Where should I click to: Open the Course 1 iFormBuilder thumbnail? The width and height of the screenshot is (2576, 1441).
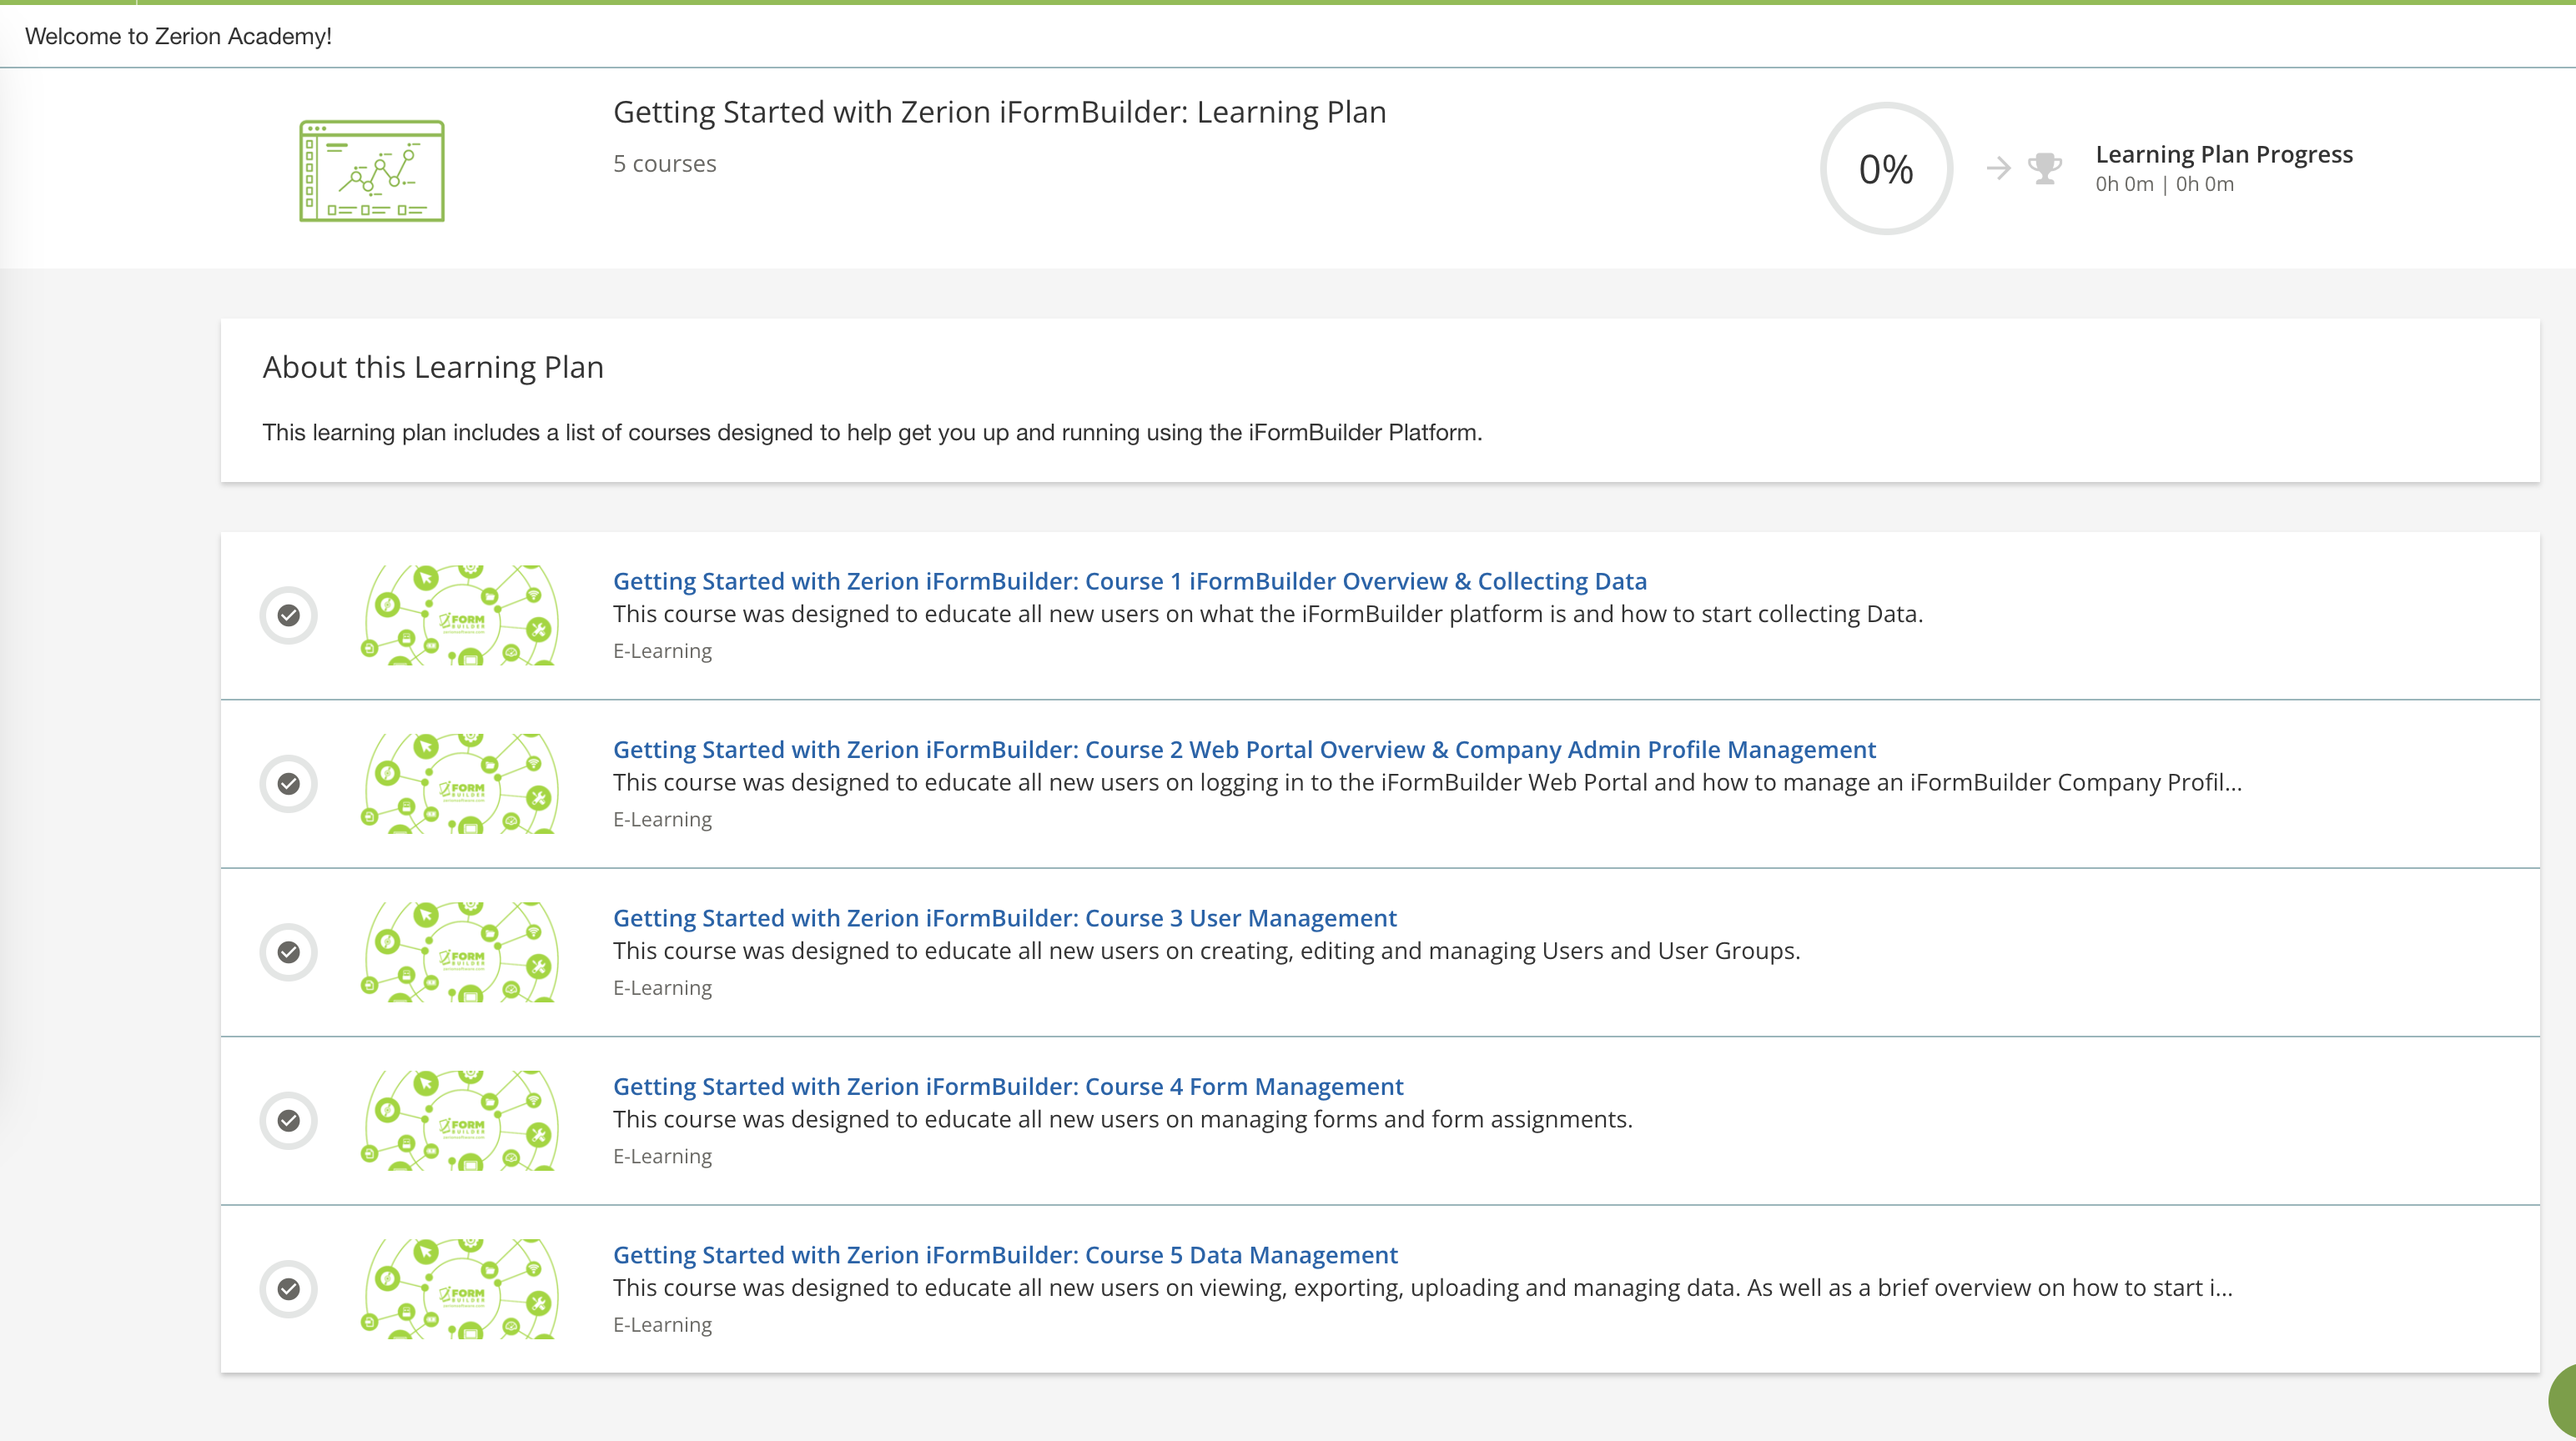pos(460,615)
